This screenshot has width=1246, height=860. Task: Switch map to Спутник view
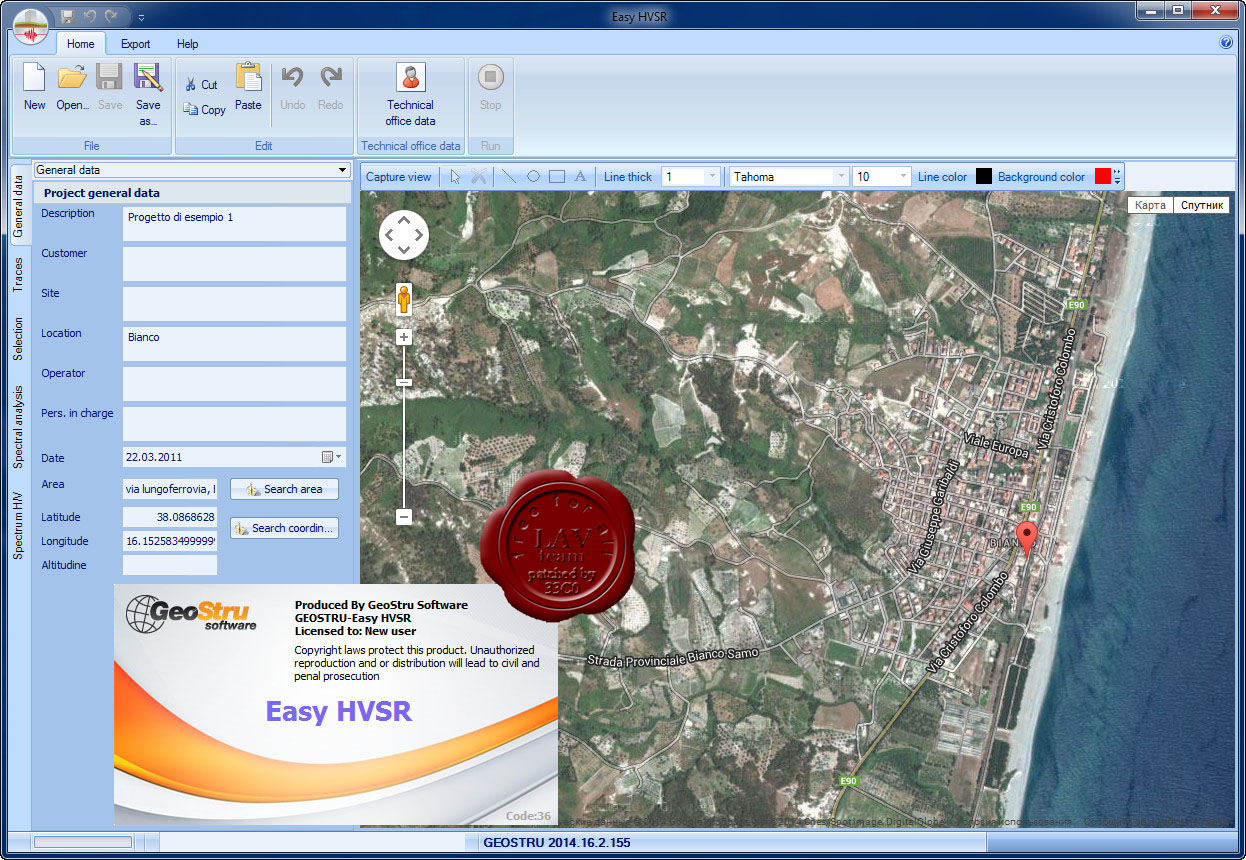[1201, 205]
